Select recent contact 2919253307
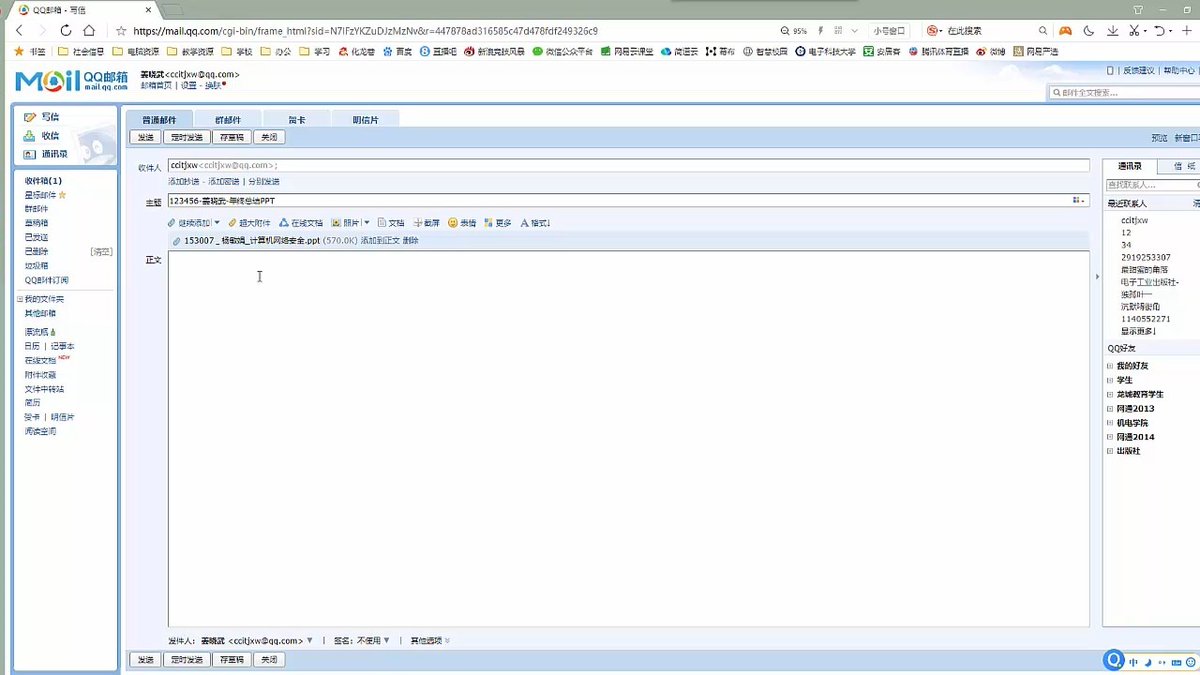The height and width of the screenshot is (675, 1200). [1146, 257]
